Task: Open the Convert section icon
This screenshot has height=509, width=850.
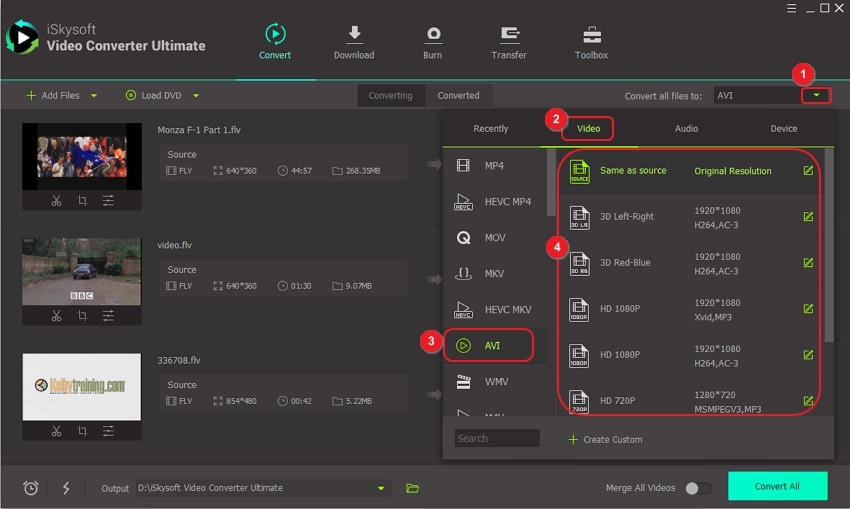Action: 275,34
